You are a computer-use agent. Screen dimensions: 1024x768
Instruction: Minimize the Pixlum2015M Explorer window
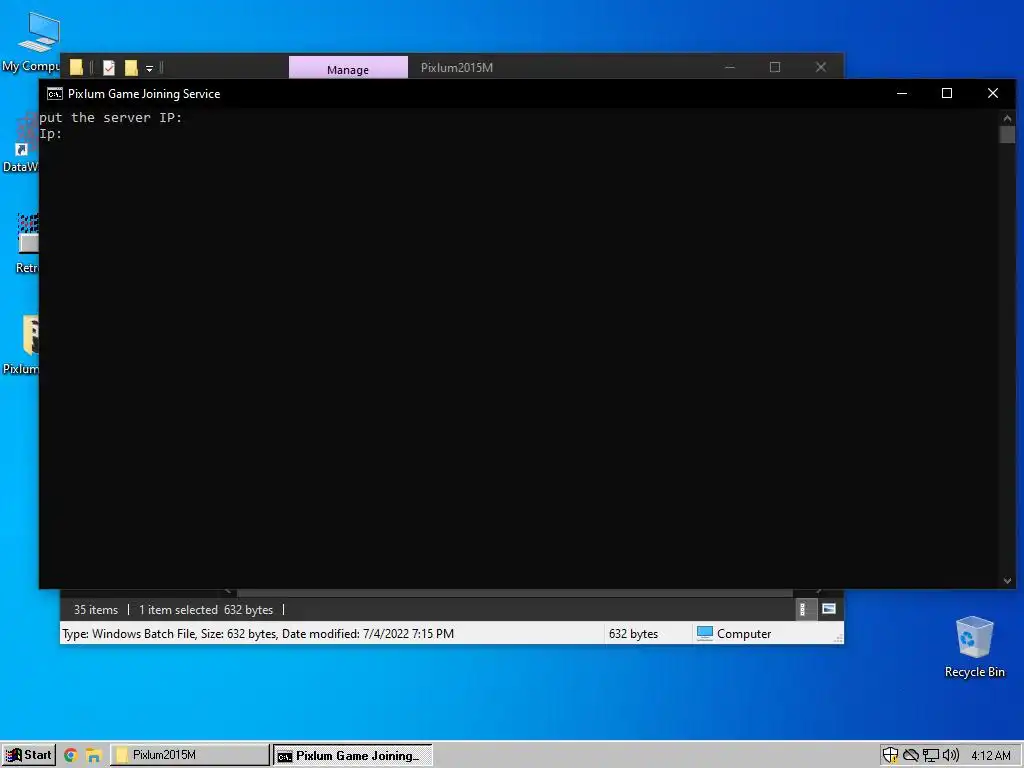tap(730, 67)
